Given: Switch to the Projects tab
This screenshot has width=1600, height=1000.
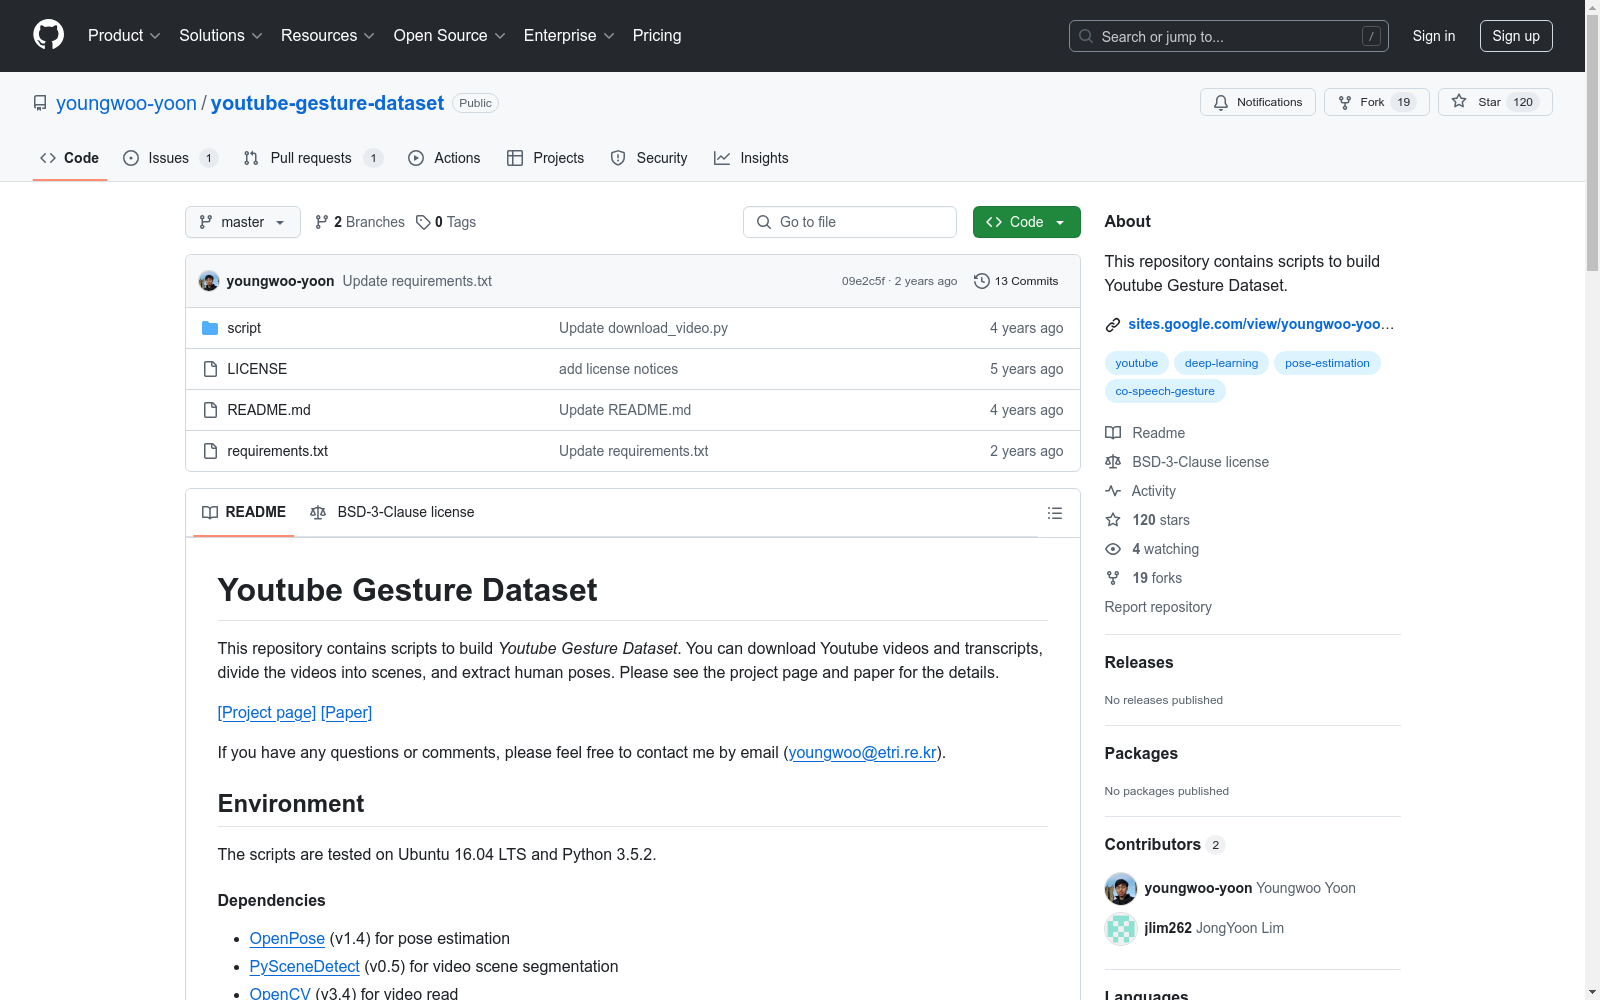Looking at the screenshot, I should [x=545, y=158].
